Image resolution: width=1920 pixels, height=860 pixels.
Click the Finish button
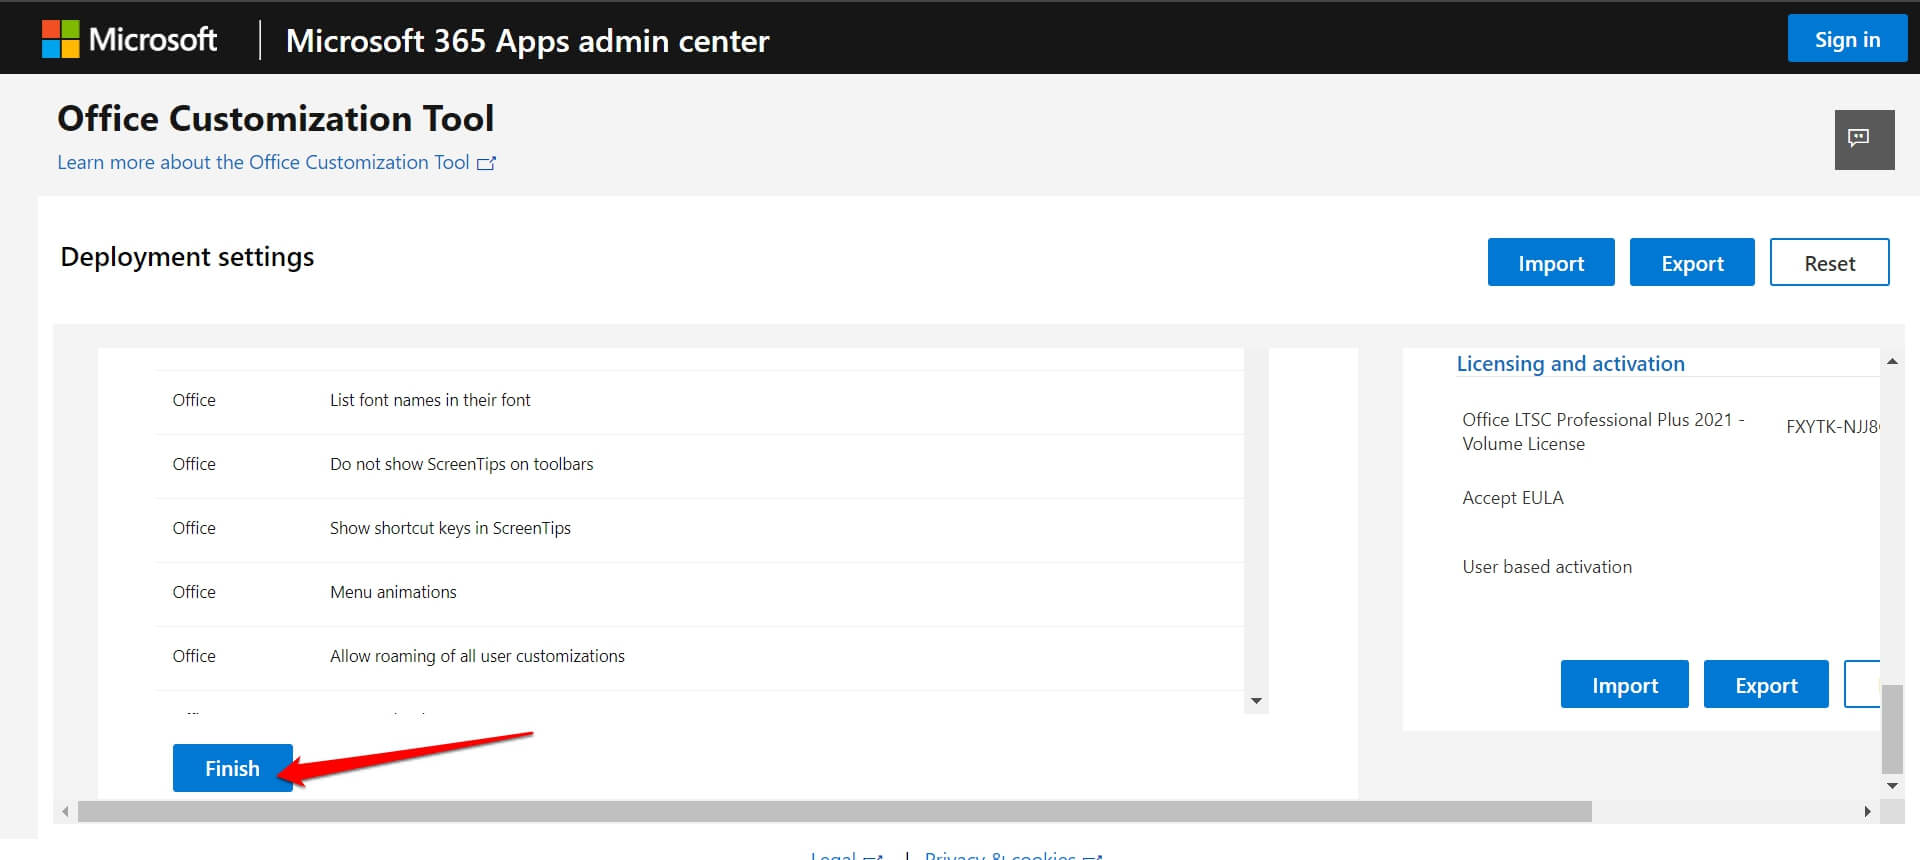(x=232, y=768)
